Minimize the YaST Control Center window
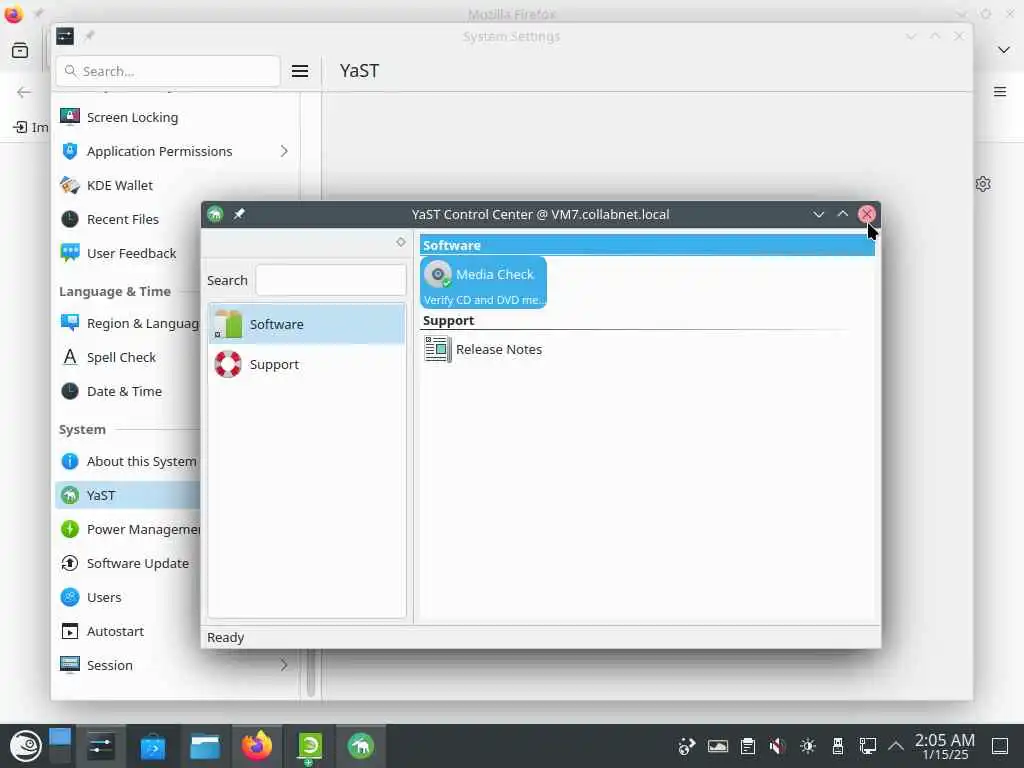The width and height of the screenshot is (1024, 768). coord(818,214)
